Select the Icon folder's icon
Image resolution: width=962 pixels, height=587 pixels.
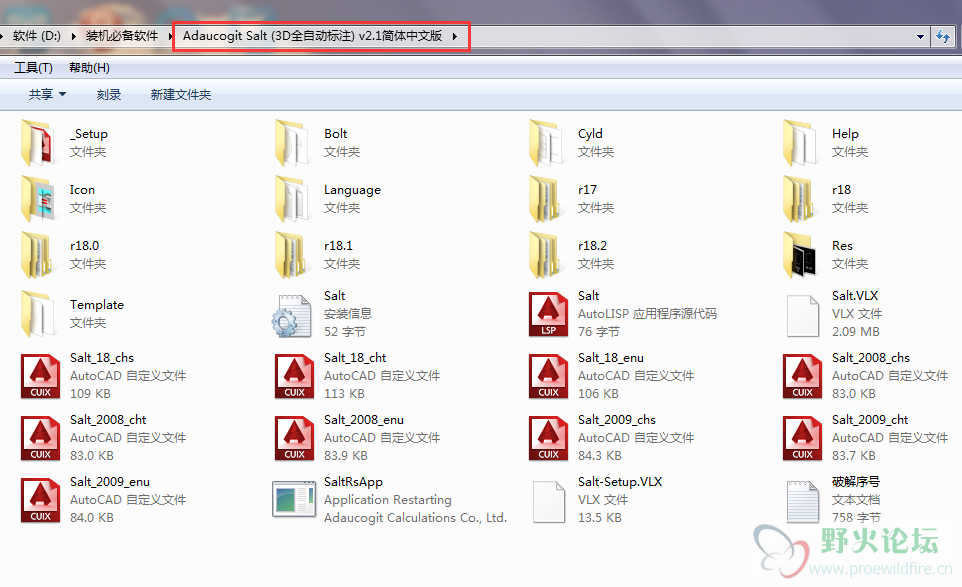(40, 199)
